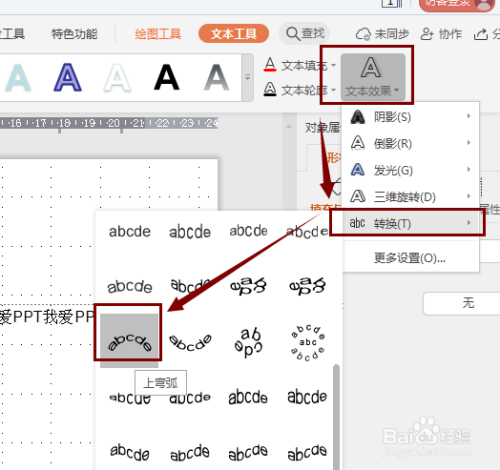Image resolution: width=500 pixels, height=470 pixels.
Task: Select the third warp effect below arch row
Action: pos(248,397)
